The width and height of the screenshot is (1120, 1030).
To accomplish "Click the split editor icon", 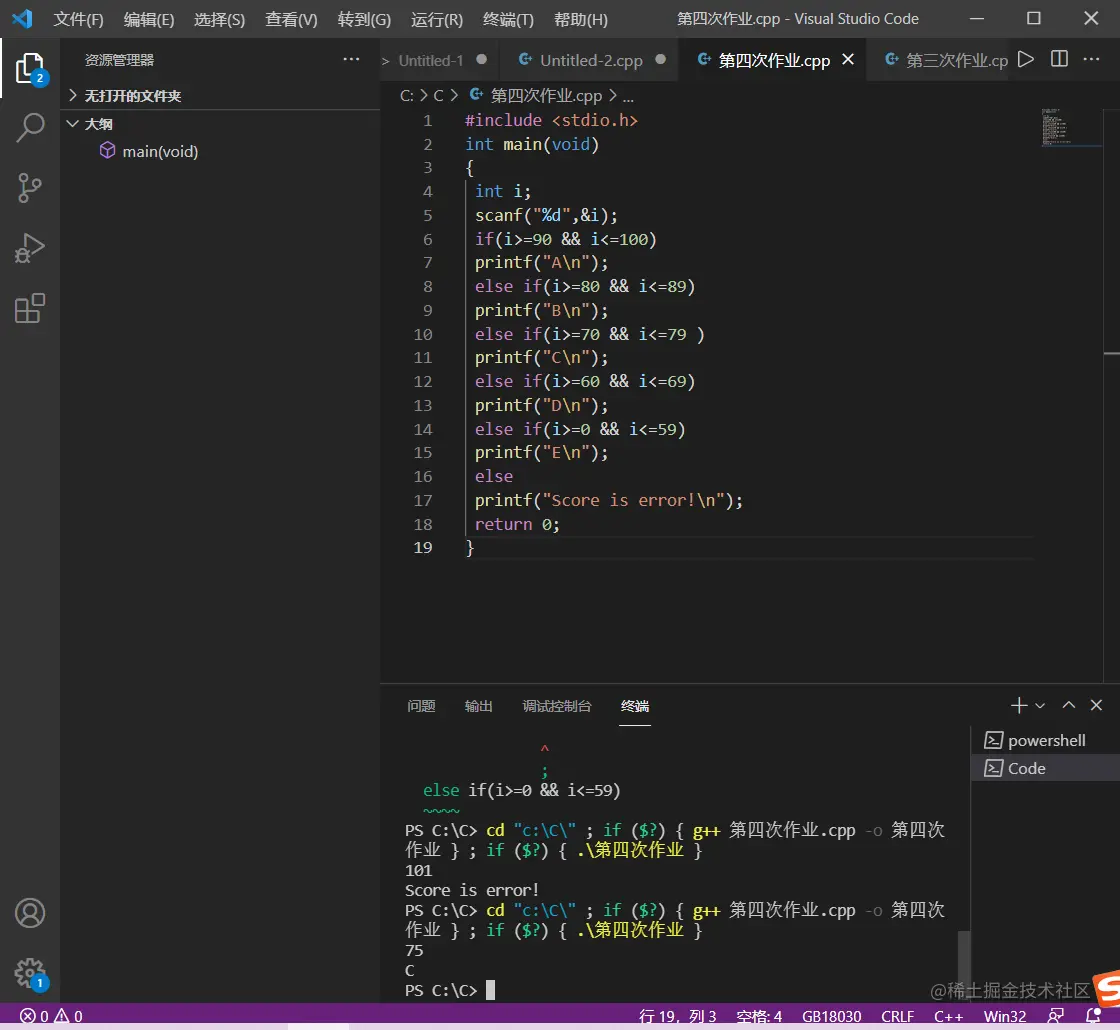I will (1059, 60).
